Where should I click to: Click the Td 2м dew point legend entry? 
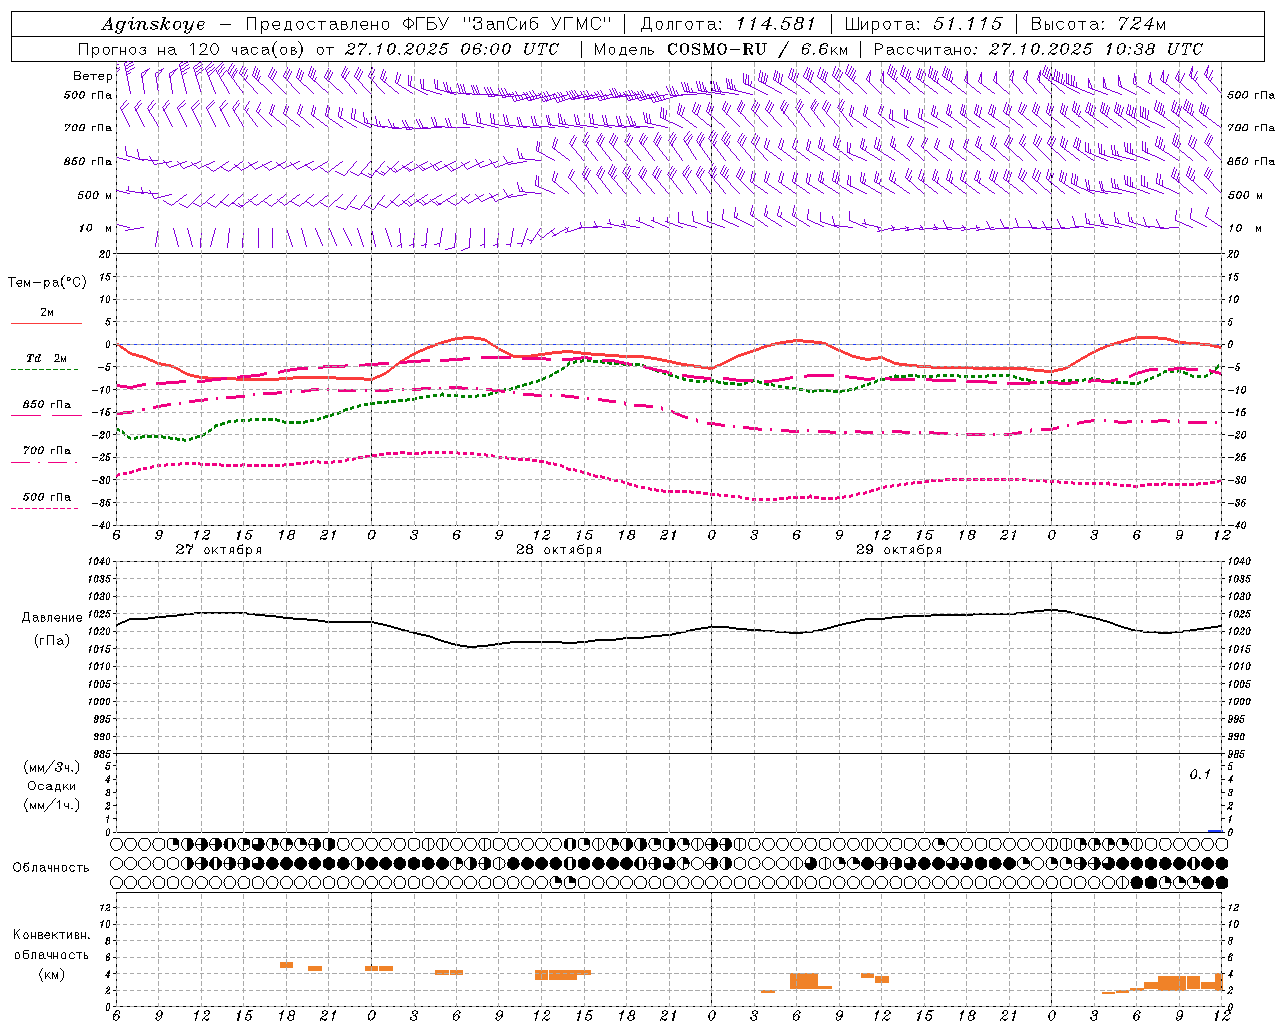coord(46,358)
